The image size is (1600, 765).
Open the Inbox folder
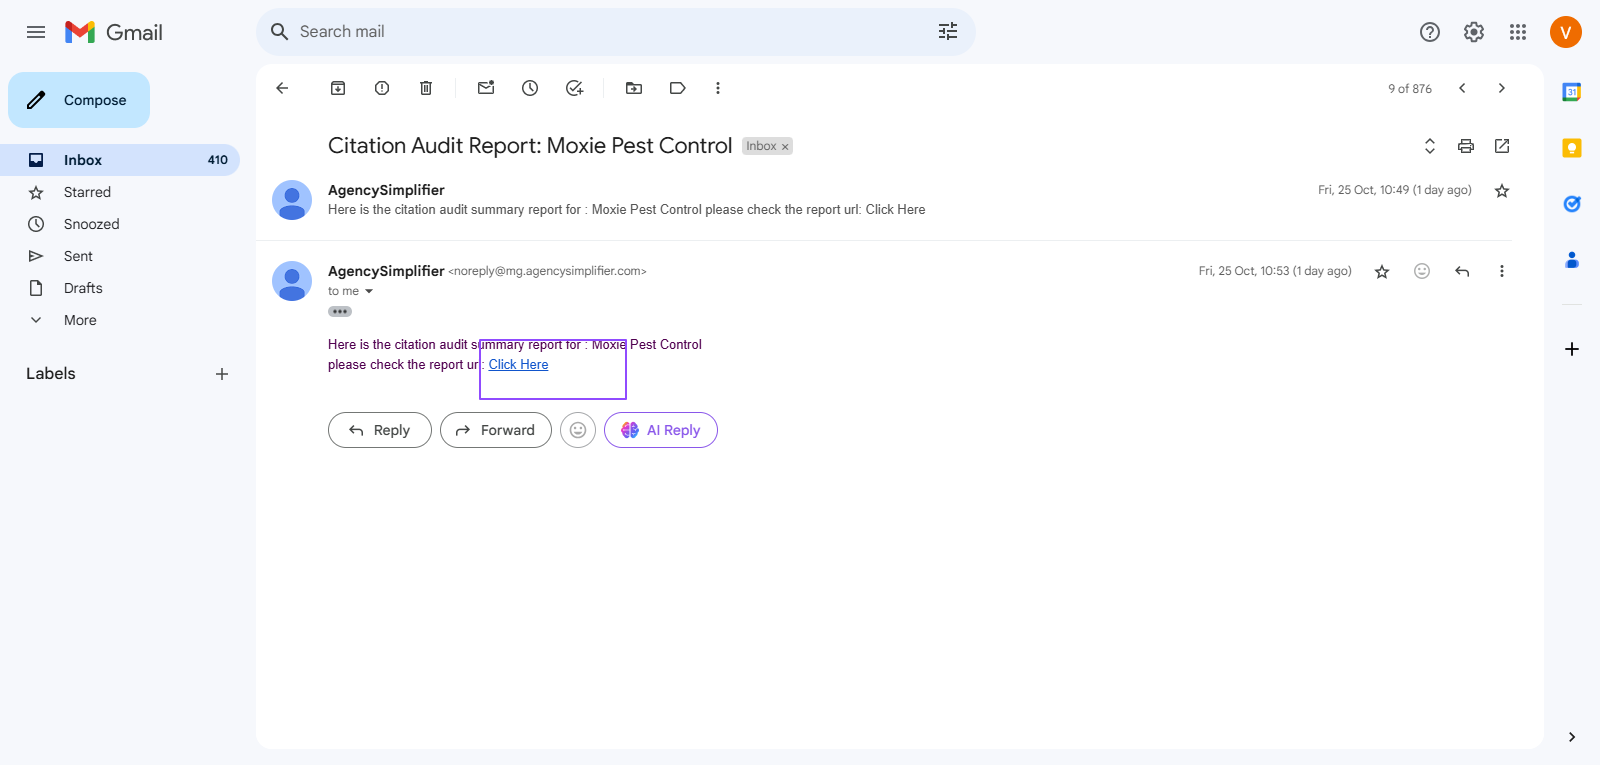[120, 160]
